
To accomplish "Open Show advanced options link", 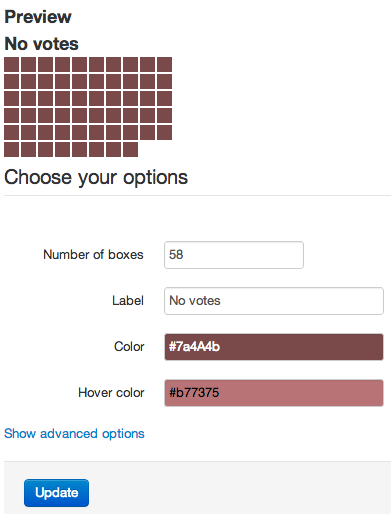I will 74,434.
